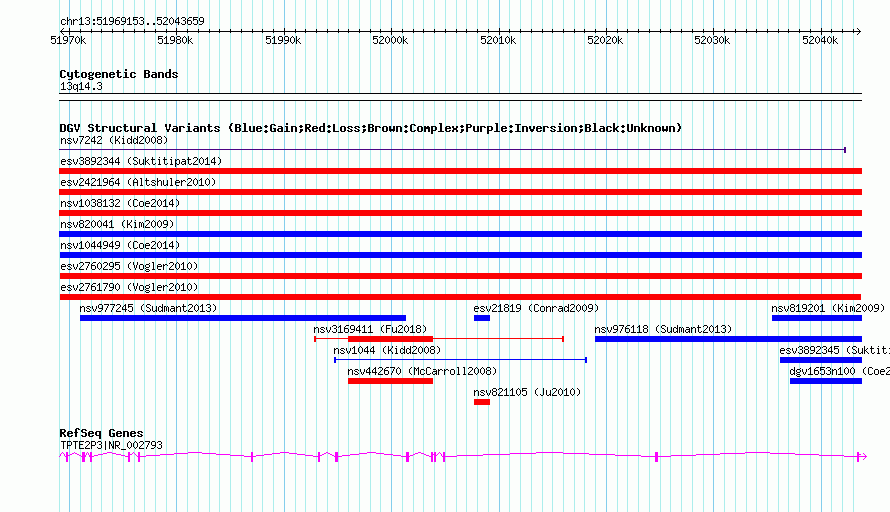Screen dimensions: 890x512
Task: Click the Cytogenetic Bands track title
Action: pos(119,74)
